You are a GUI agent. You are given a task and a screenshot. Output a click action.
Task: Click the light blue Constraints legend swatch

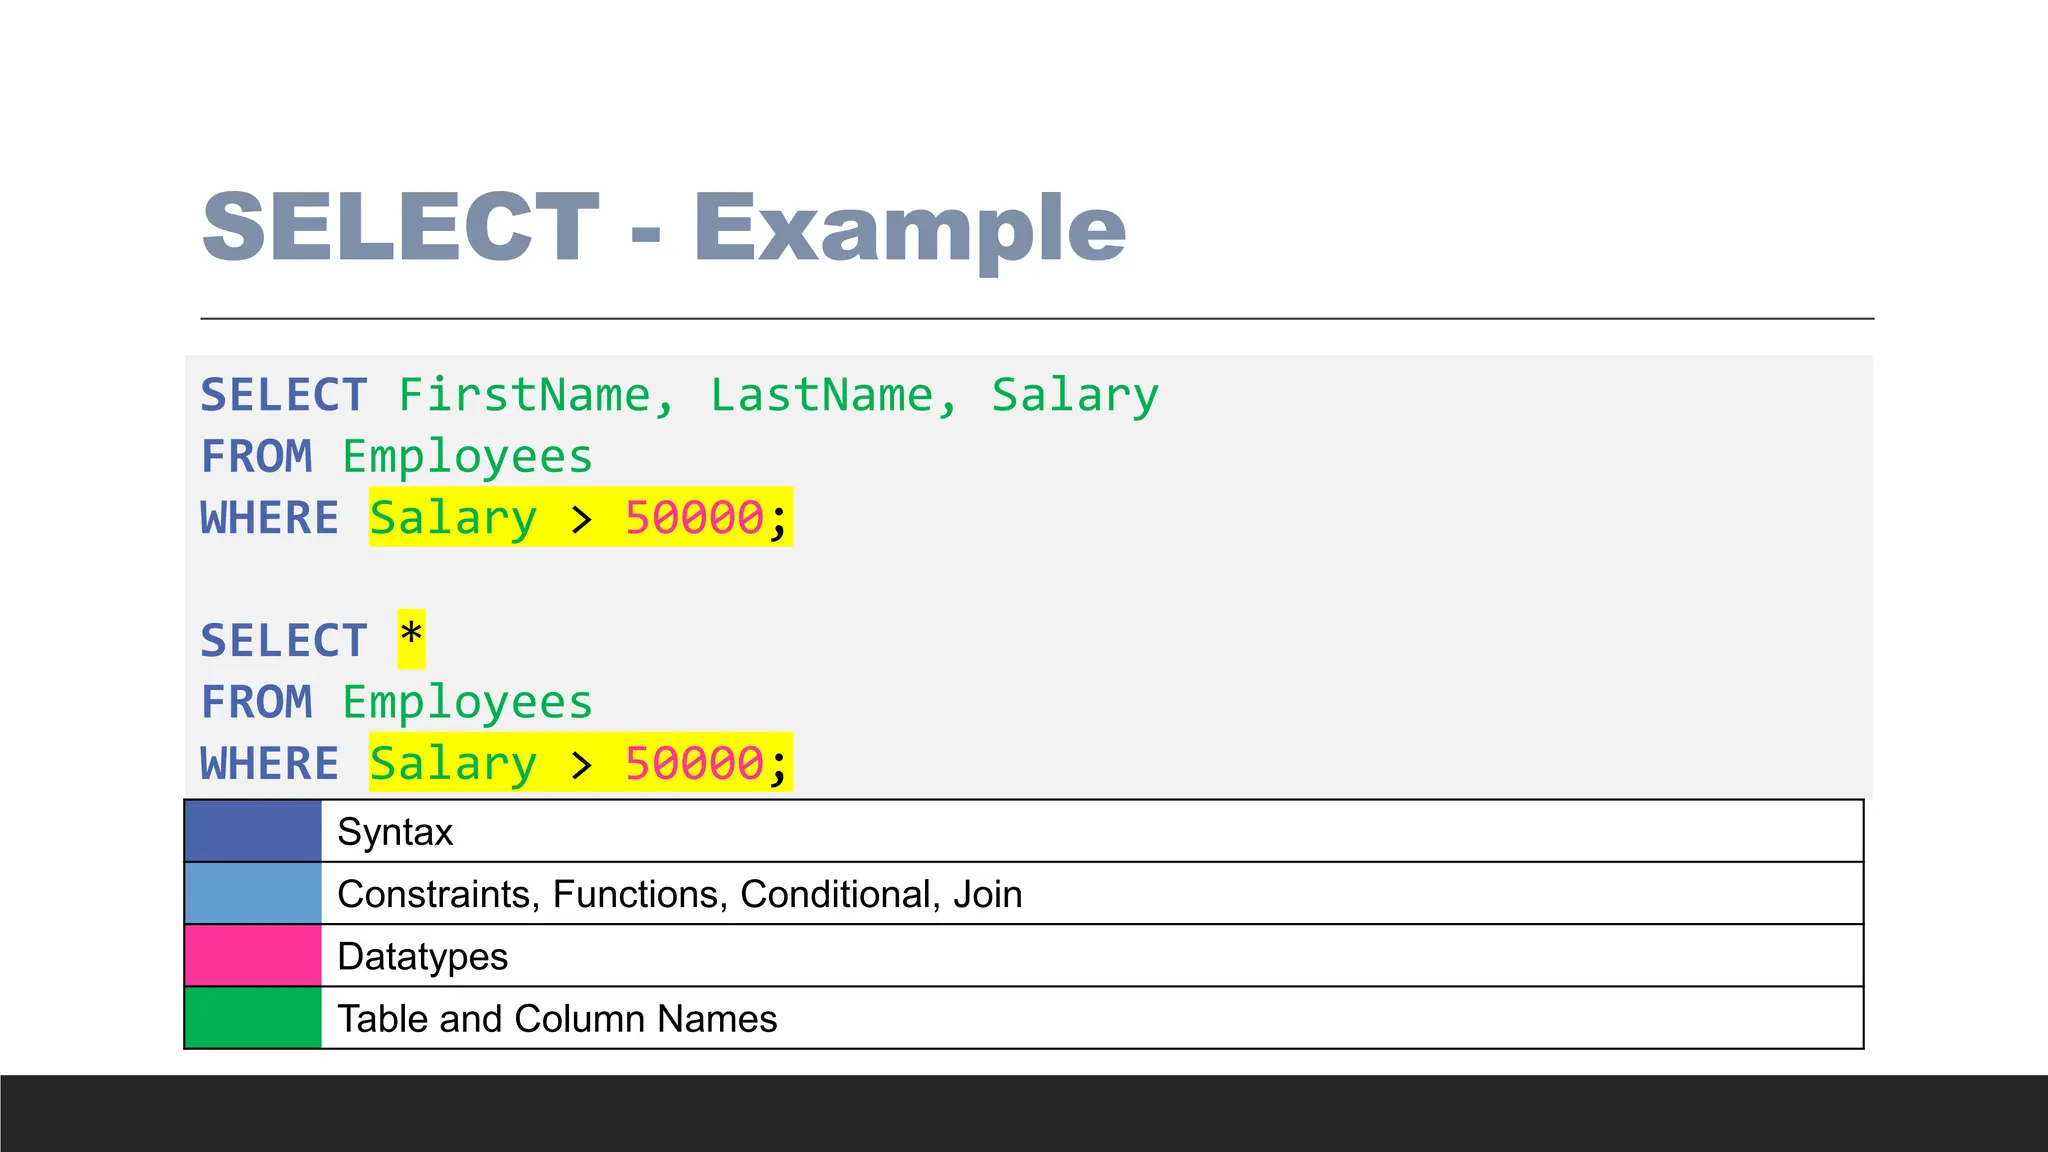click(253, 893)
